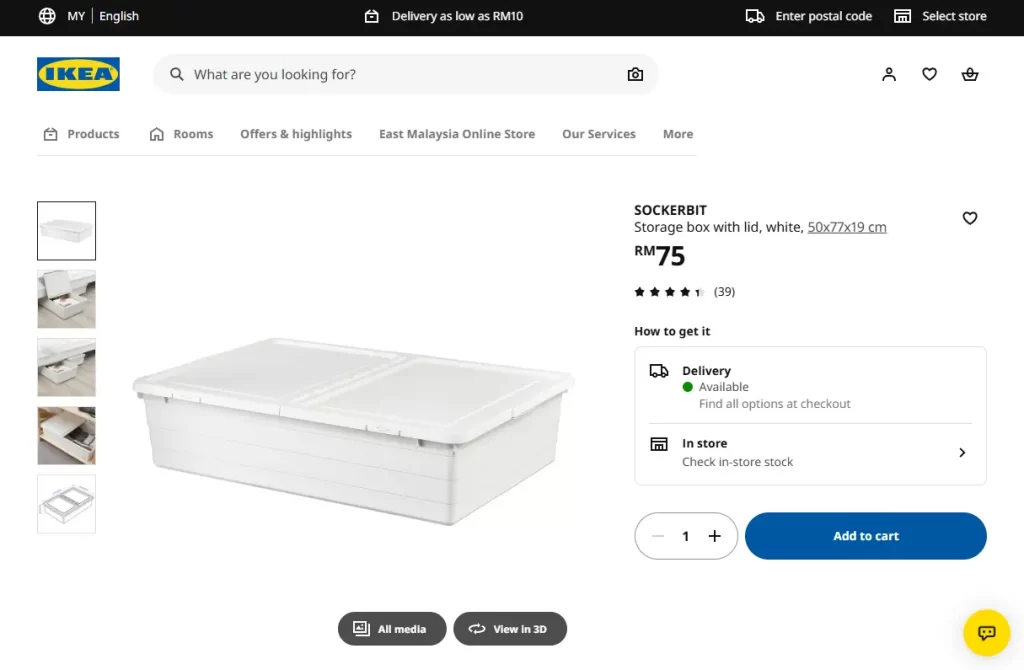Click the search input field

point(400,74)
